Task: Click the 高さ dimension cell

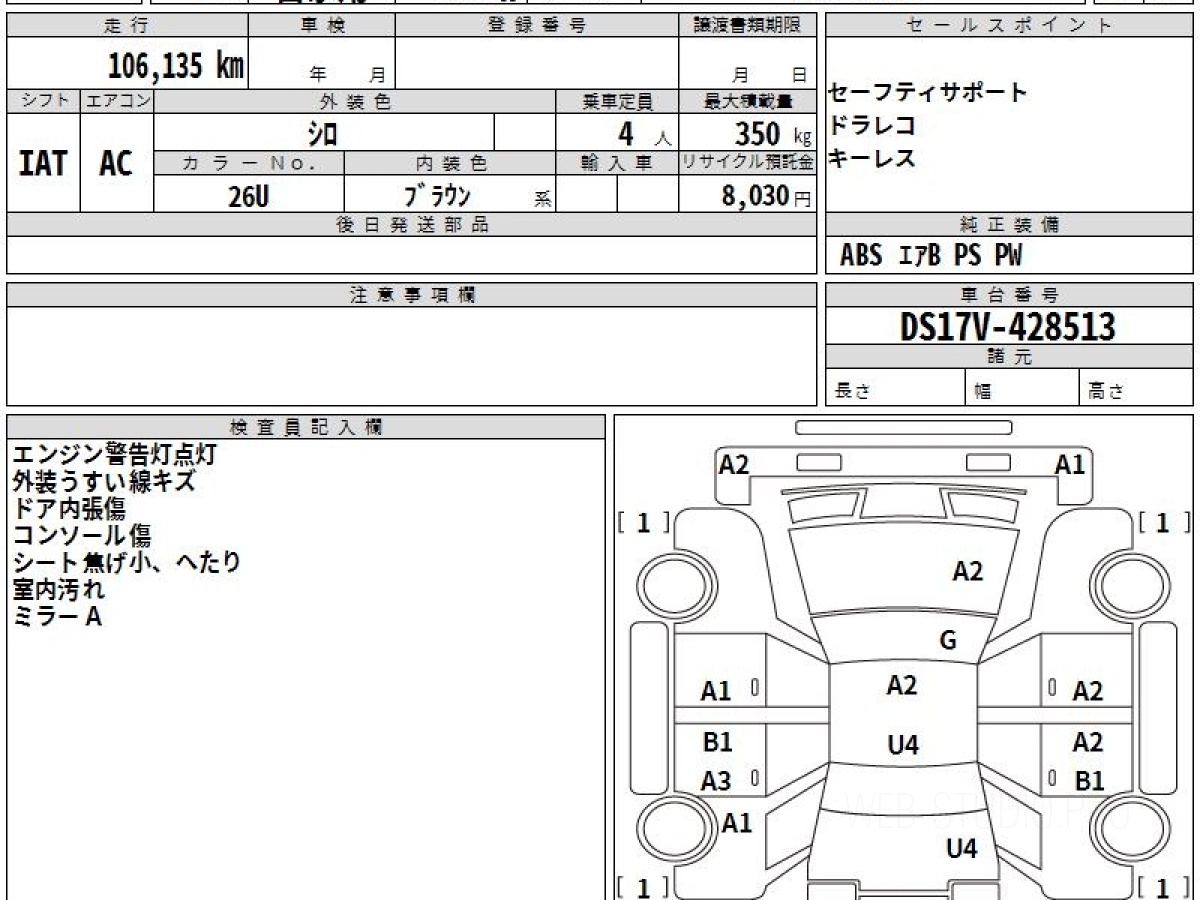Action: pyautogui.click(x=1136, y=389)
